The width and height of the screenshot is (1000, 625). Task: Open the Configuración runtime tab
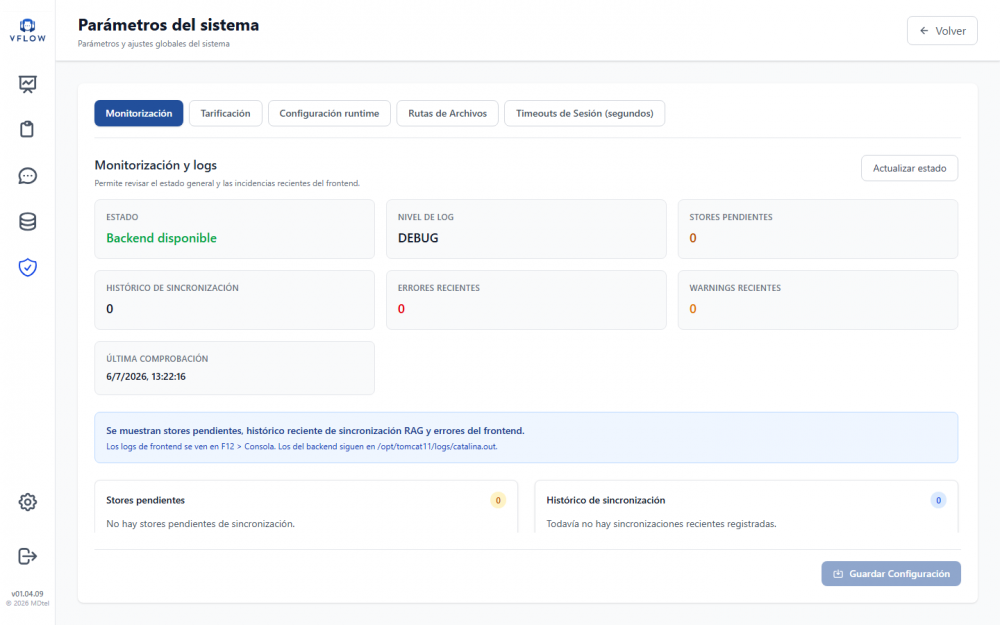coord(329,114)
